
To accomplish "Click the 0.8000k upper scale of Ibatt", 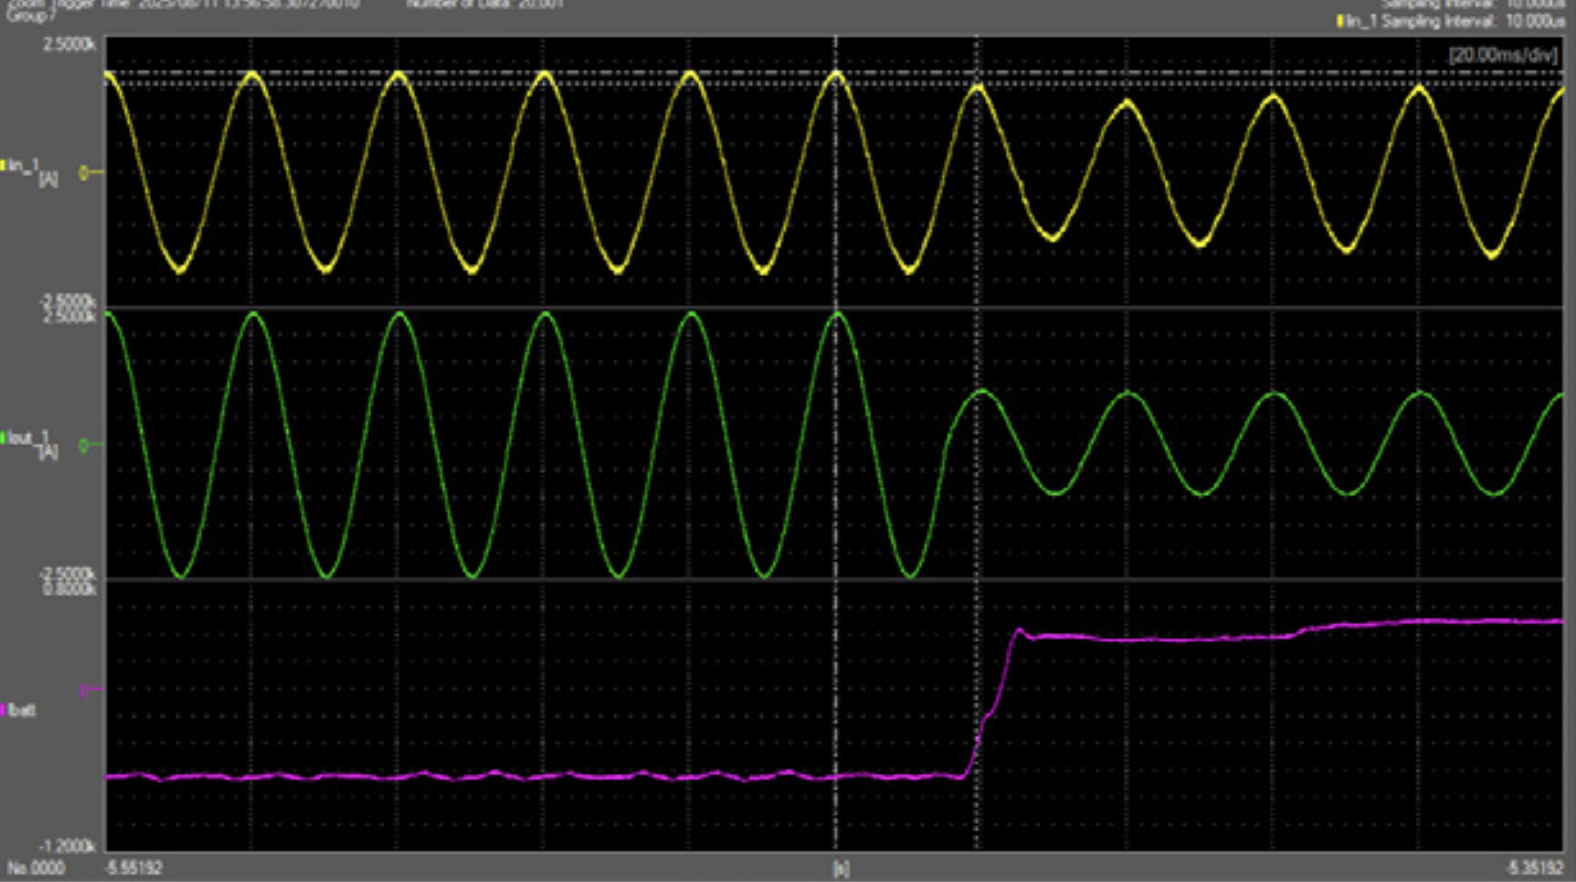I will click(68, 589).
